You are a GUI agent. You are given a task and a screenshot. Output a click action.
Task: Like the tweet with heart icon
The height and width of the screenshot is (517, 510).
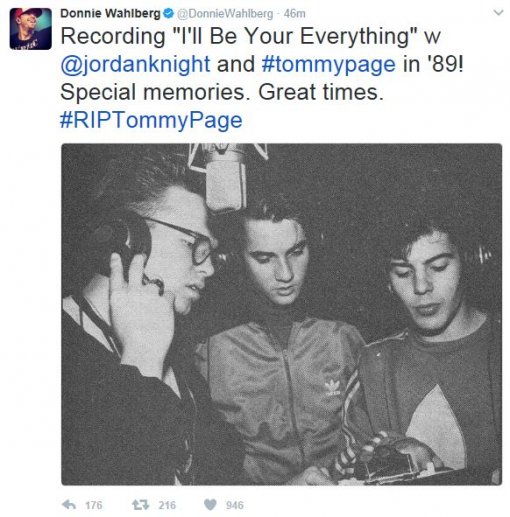pos(210,505)
